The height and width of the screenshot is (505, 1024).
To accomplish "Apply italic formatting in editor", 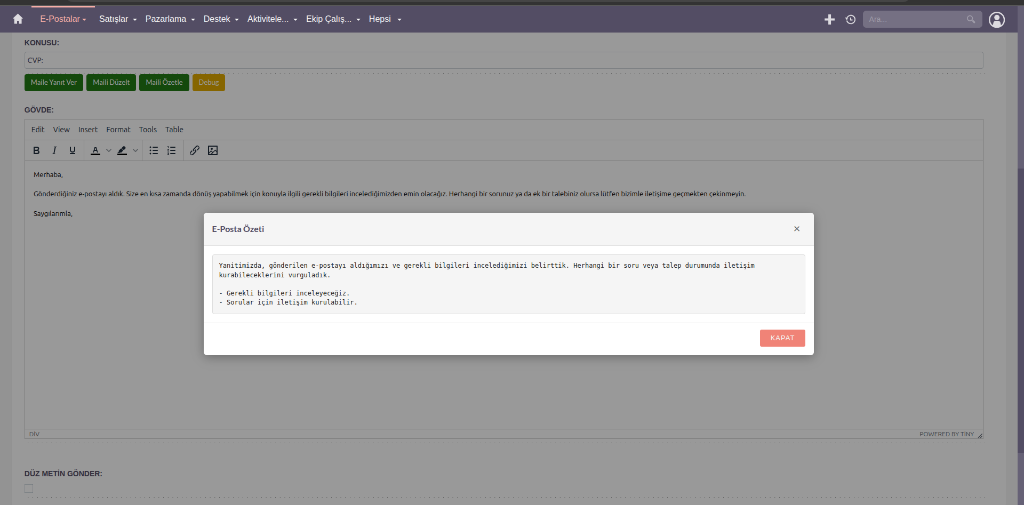I will tap(55, 150).
